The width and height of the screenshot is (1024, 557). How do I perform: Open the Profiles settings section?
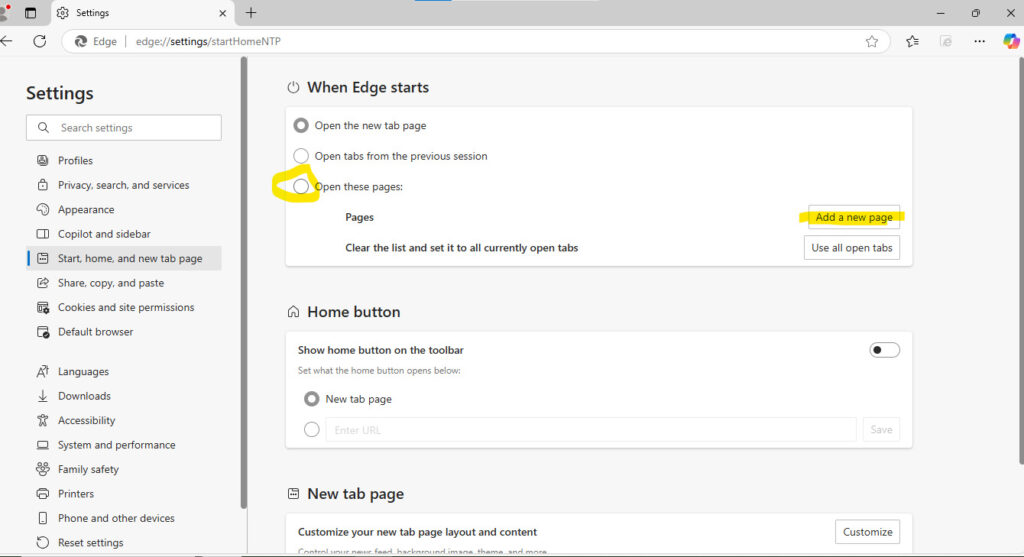point(124,160)
